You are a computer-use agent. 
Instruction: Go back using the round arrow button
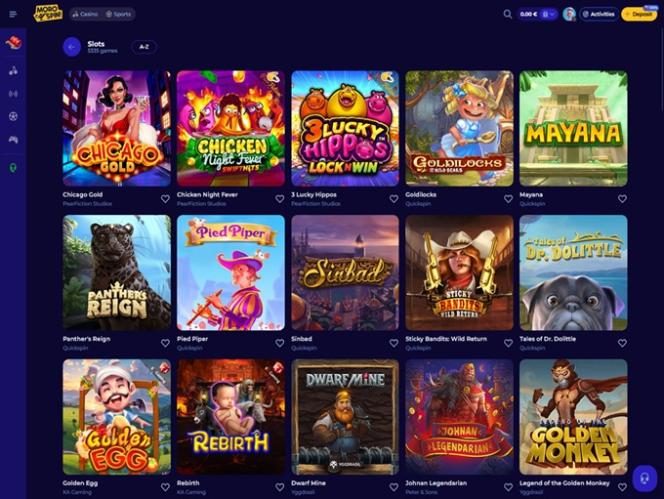pyautogui.click(x=72, y=47)
